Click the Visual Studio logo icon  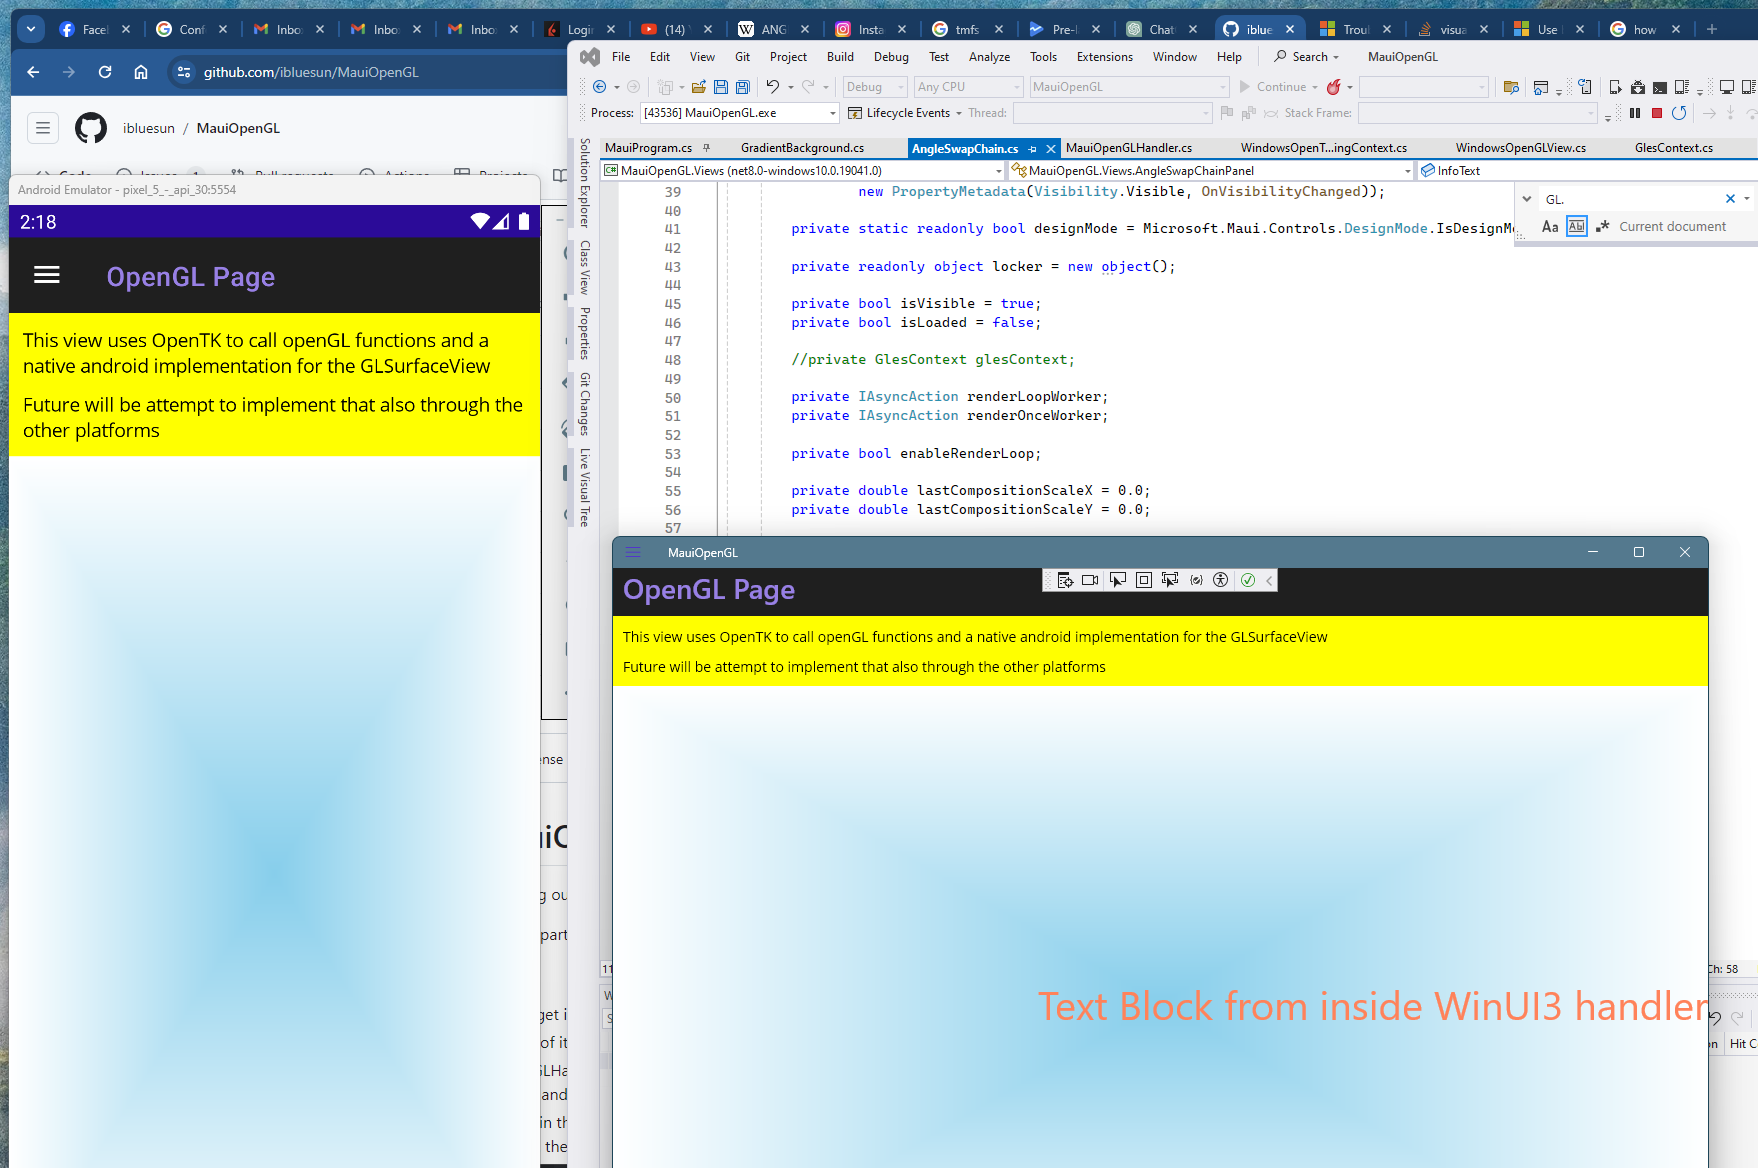590,57
